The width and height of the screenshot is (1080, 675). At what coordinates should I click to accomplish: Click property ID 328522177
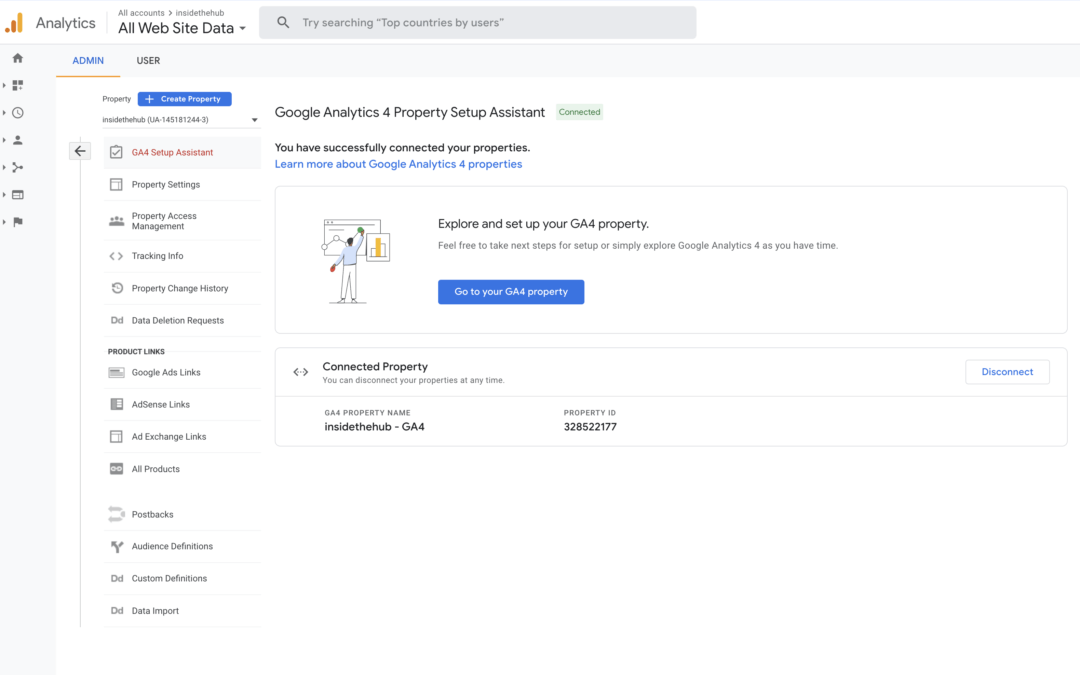(x=590, y=427)
